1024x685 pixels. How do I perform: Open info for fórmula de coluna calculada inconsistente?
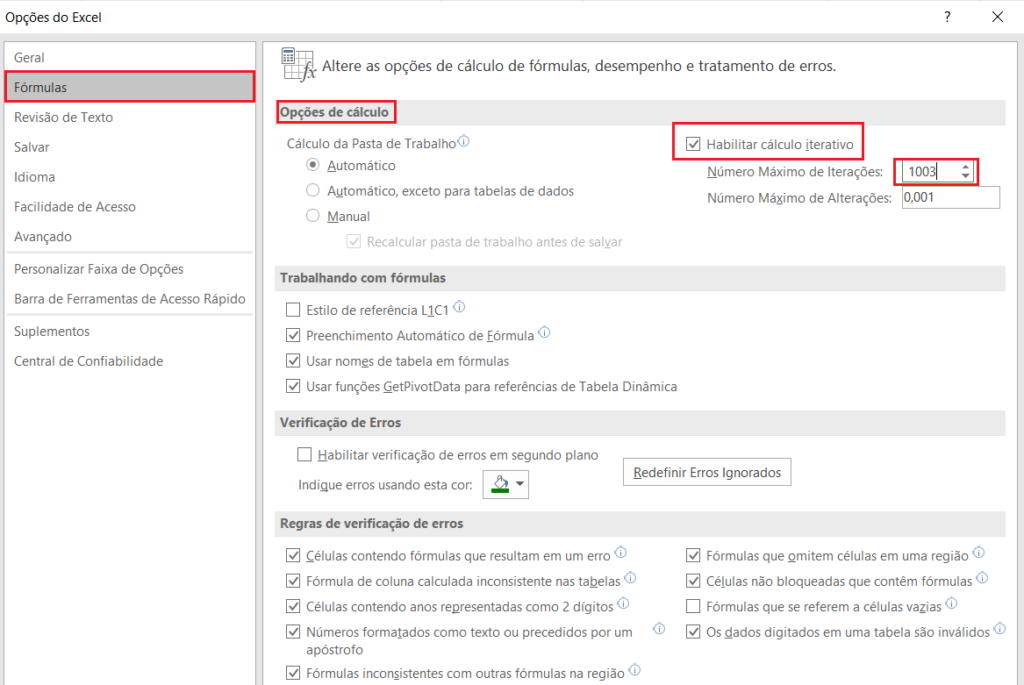coord(632,579)
